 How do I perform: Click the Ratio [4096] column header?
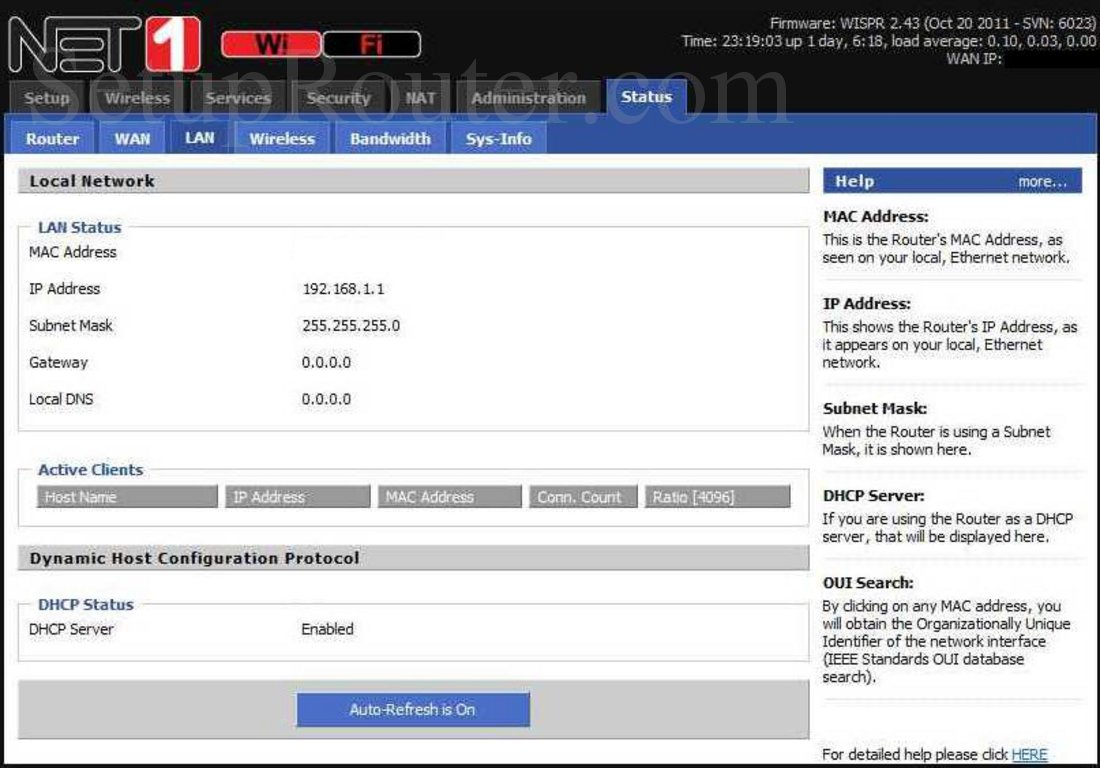719,497
